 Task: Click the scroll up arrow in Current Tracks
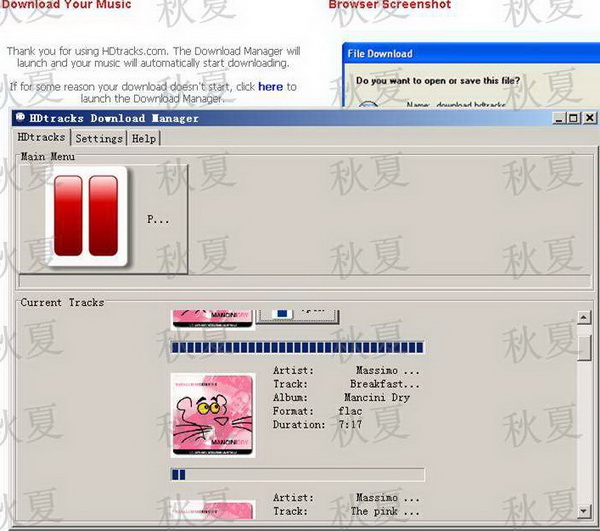[584, 318]
